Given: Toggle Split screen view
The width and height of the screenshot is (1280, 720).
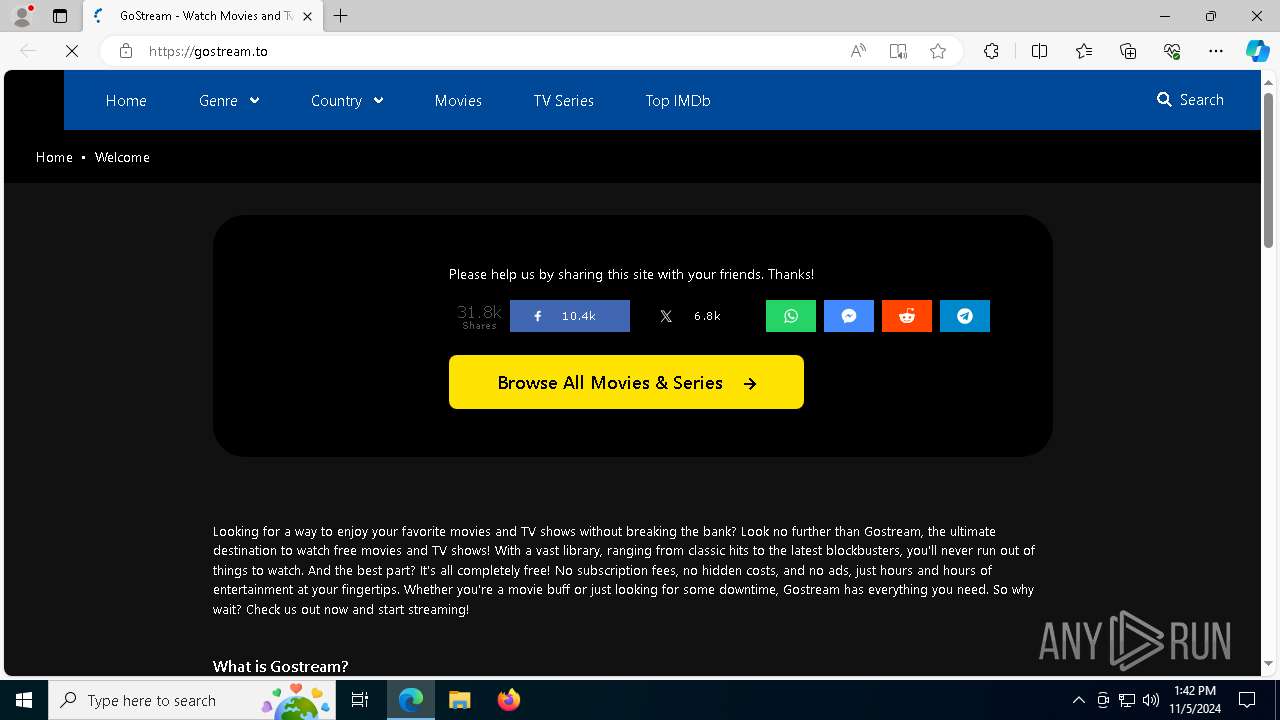Looking at the screenshot, I should [x=1039, y=51].
